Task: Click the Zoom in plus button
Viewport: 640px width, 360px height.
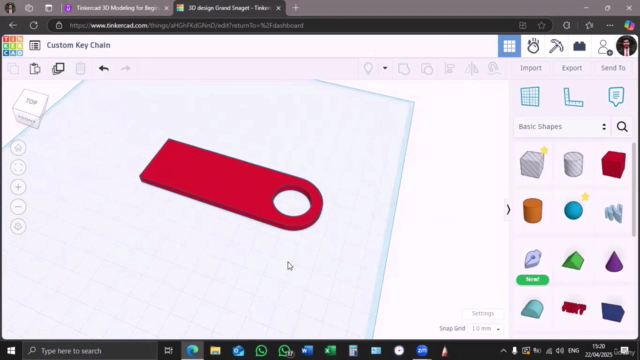Action: (x=18, y=187)
